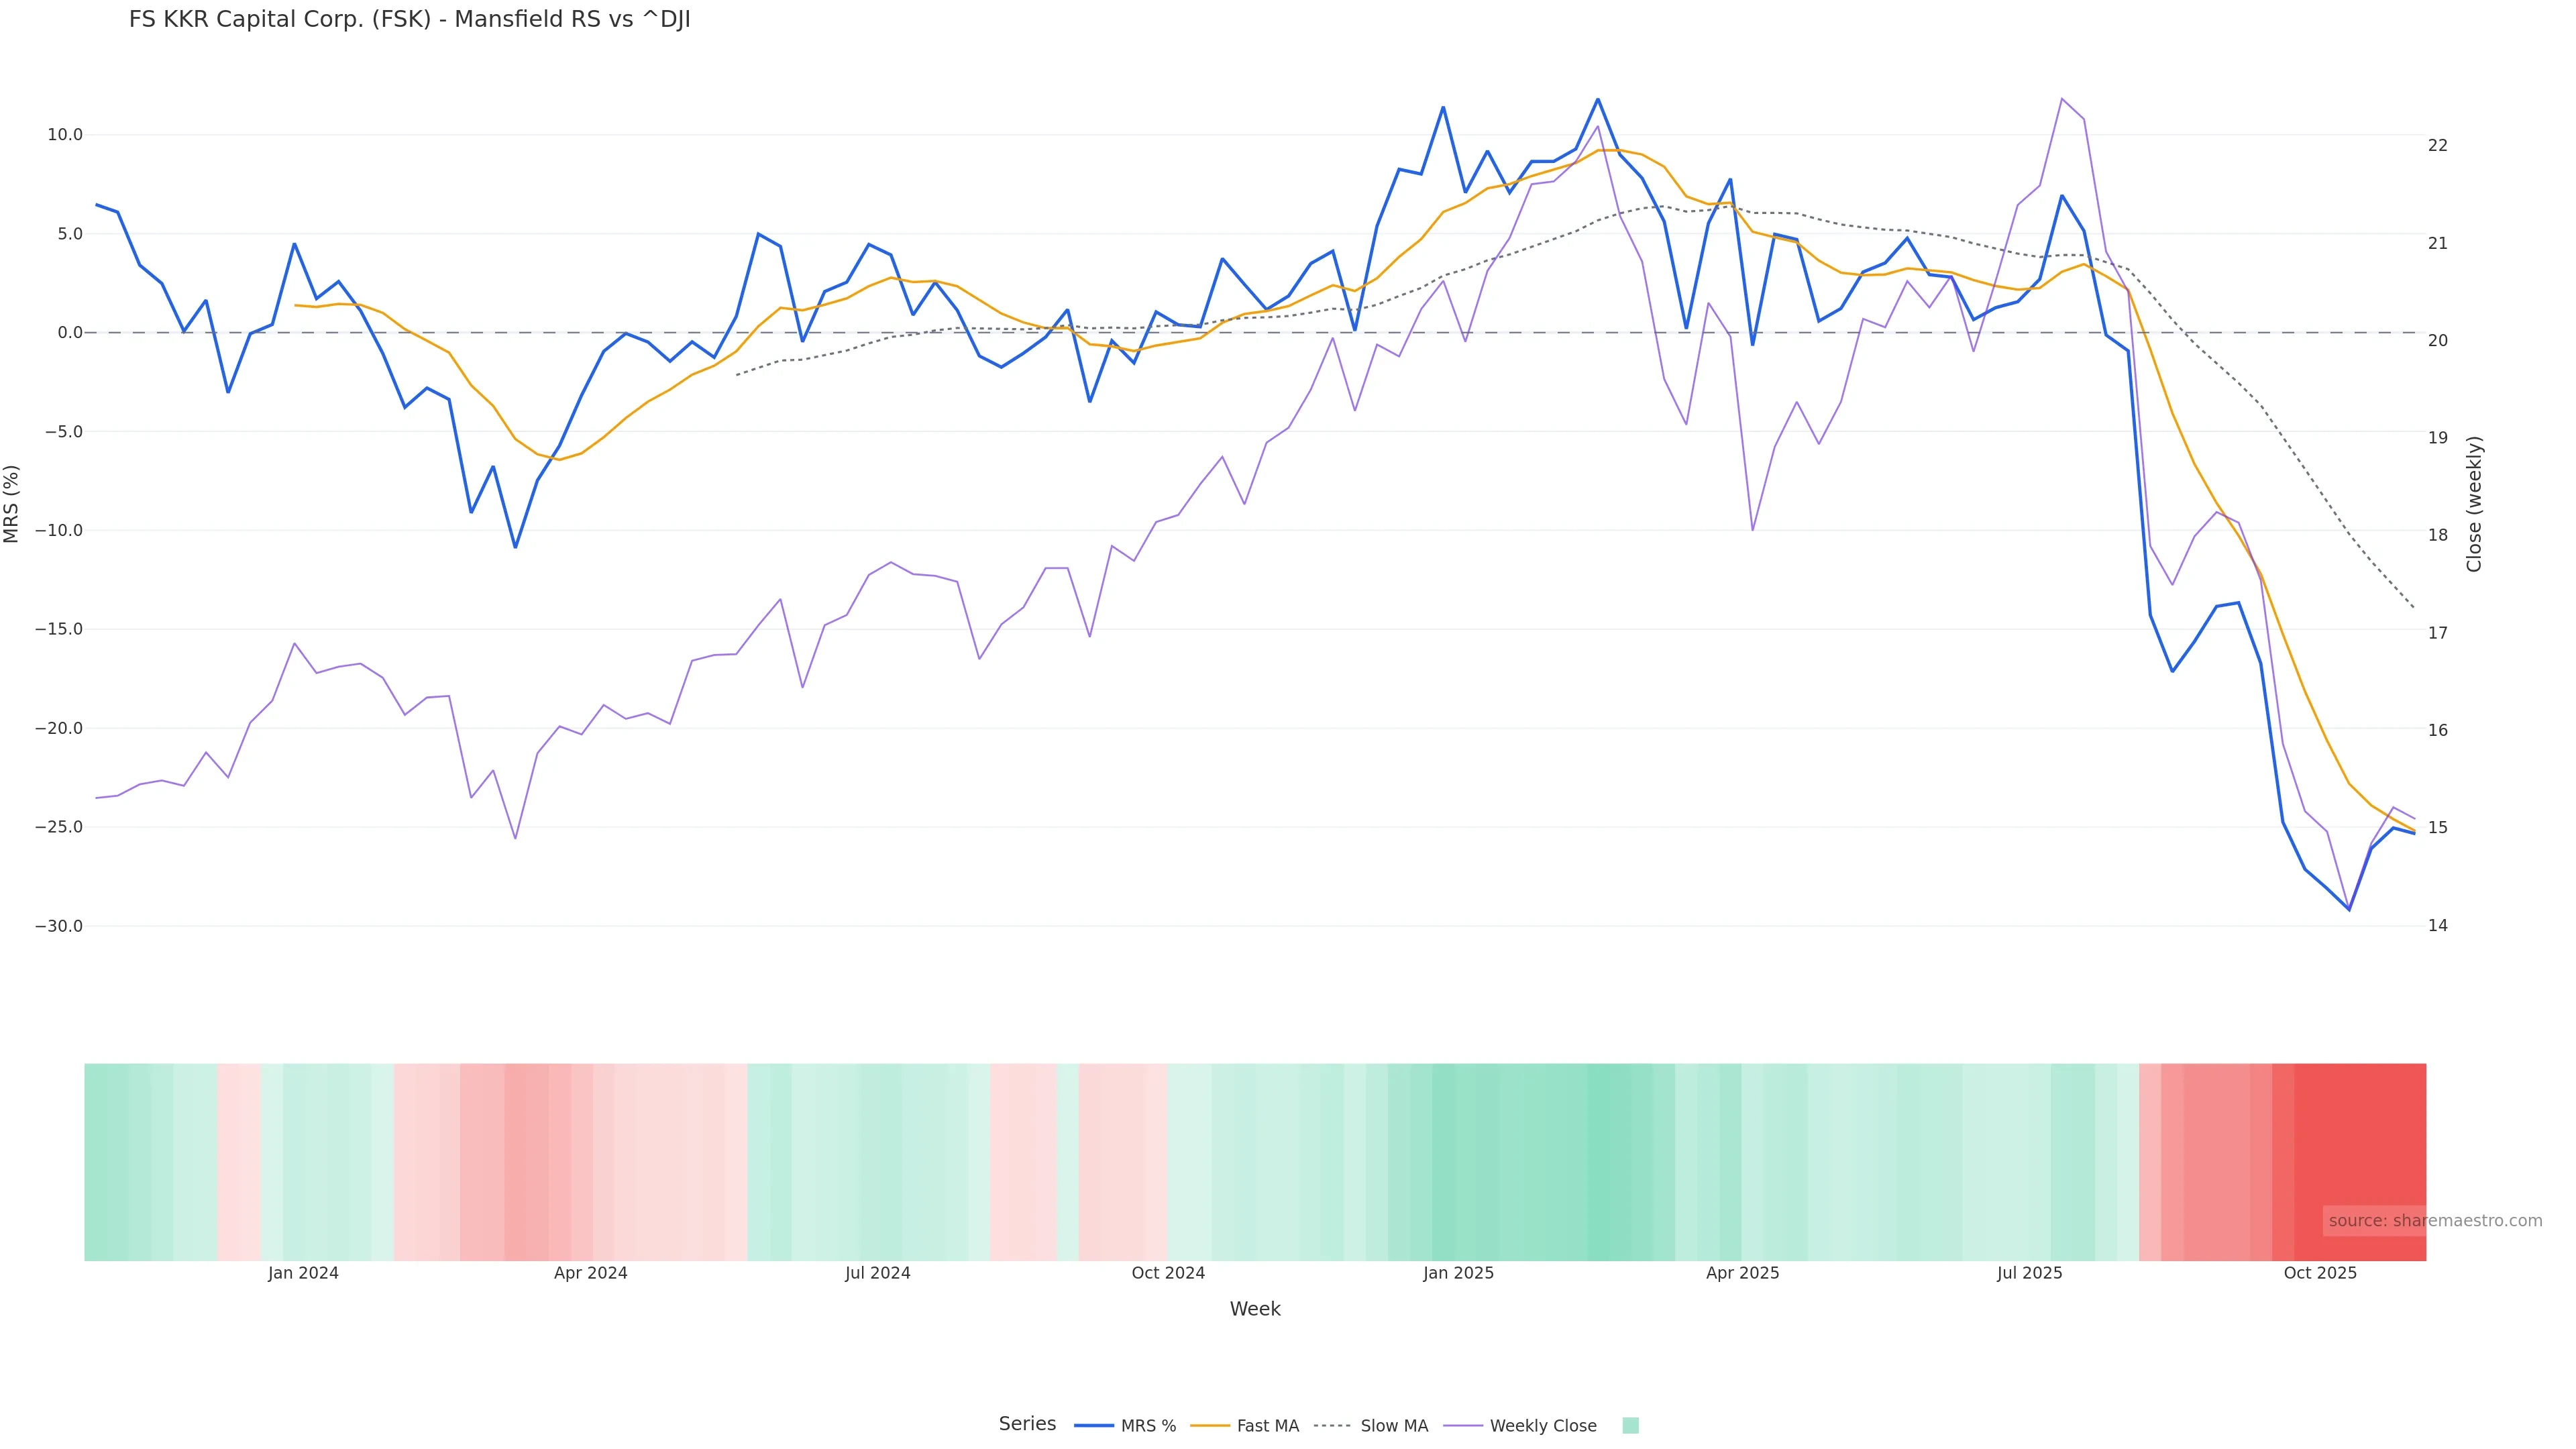Screen dimensions: 2576x1449
Task: Click the Oct 2025 x-axis label
Action: pyautogui.click(x=2320, y=1274)
